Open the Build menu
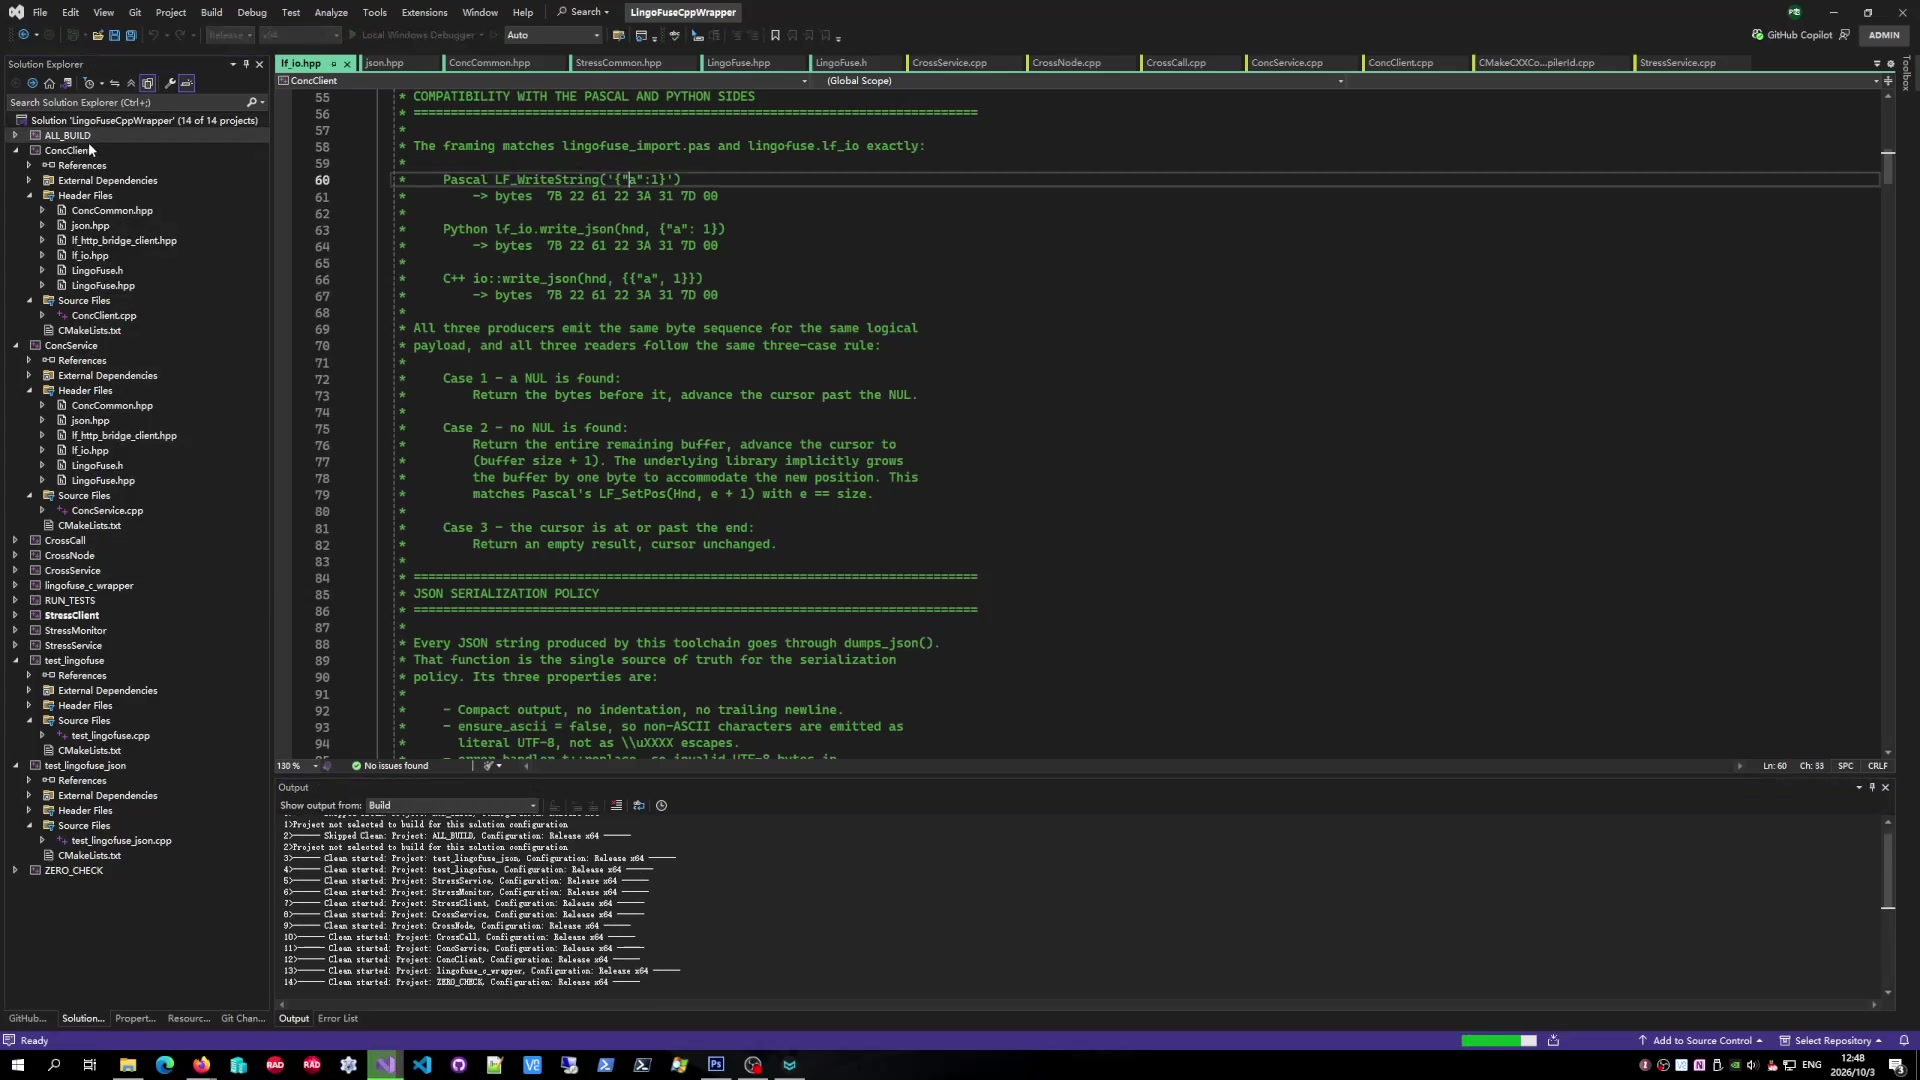 tap(211, 12)
